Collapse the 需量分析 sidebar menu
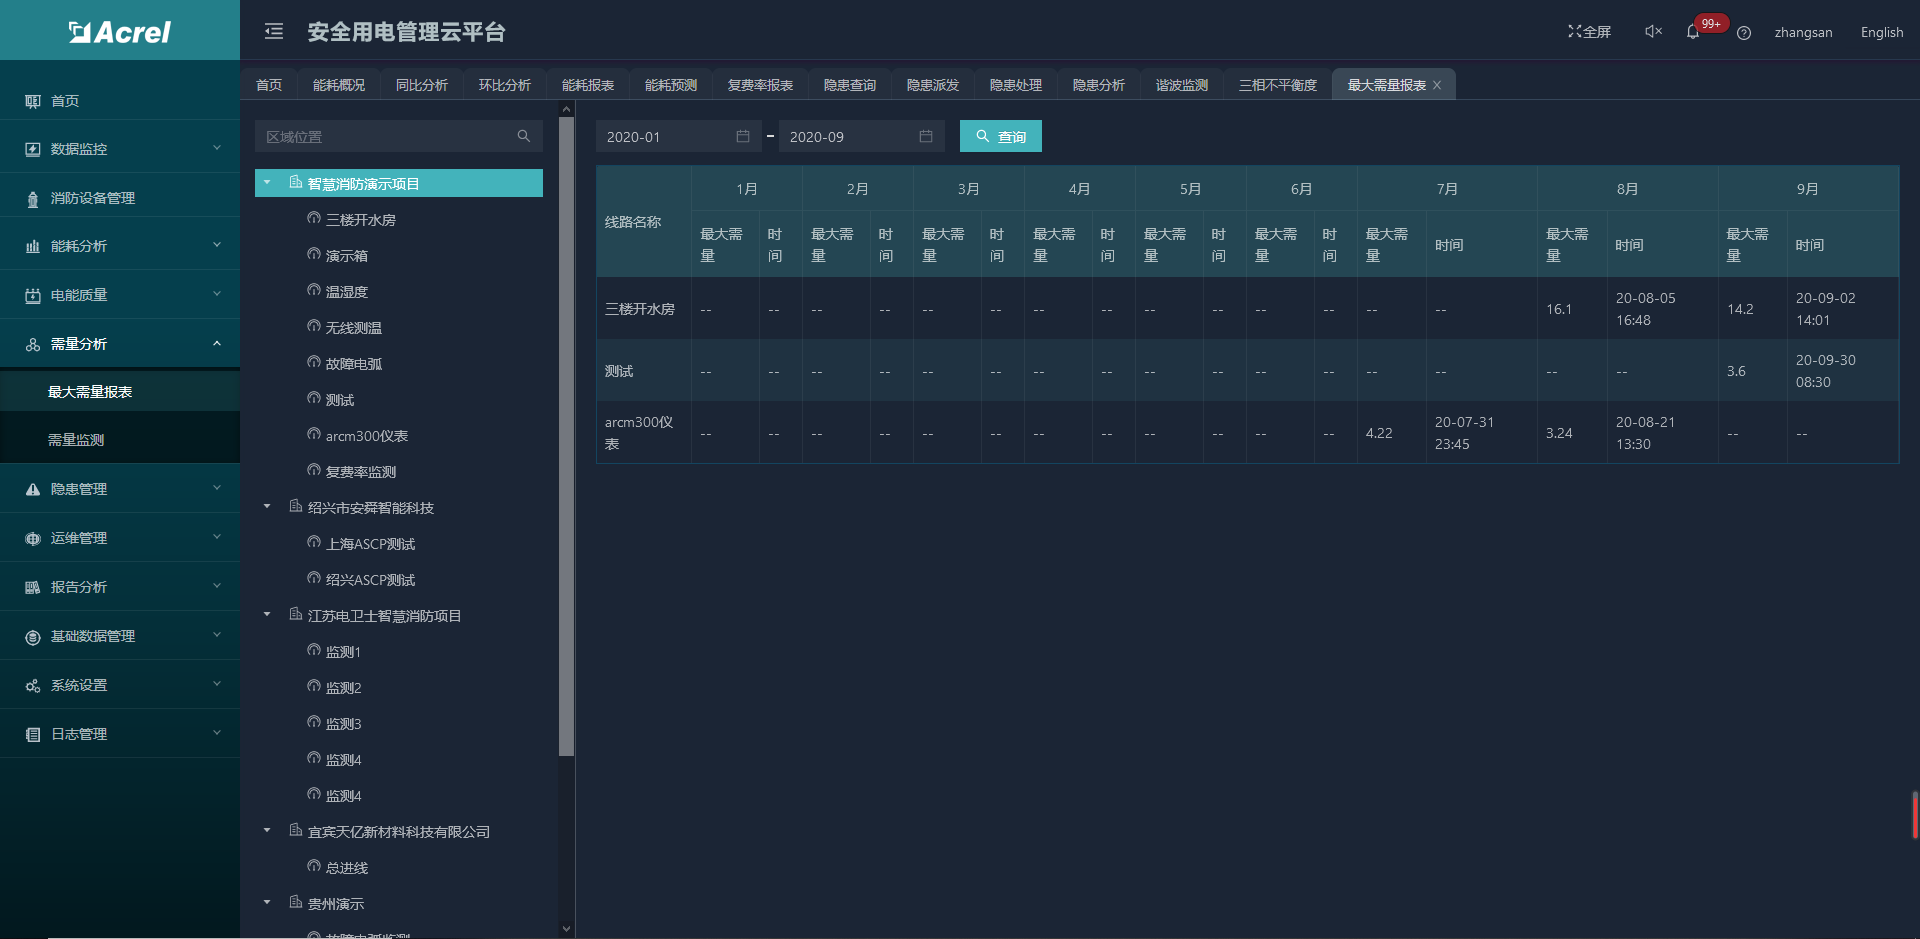The width and height of the screenshot is (1920, 939). point(120,344)
